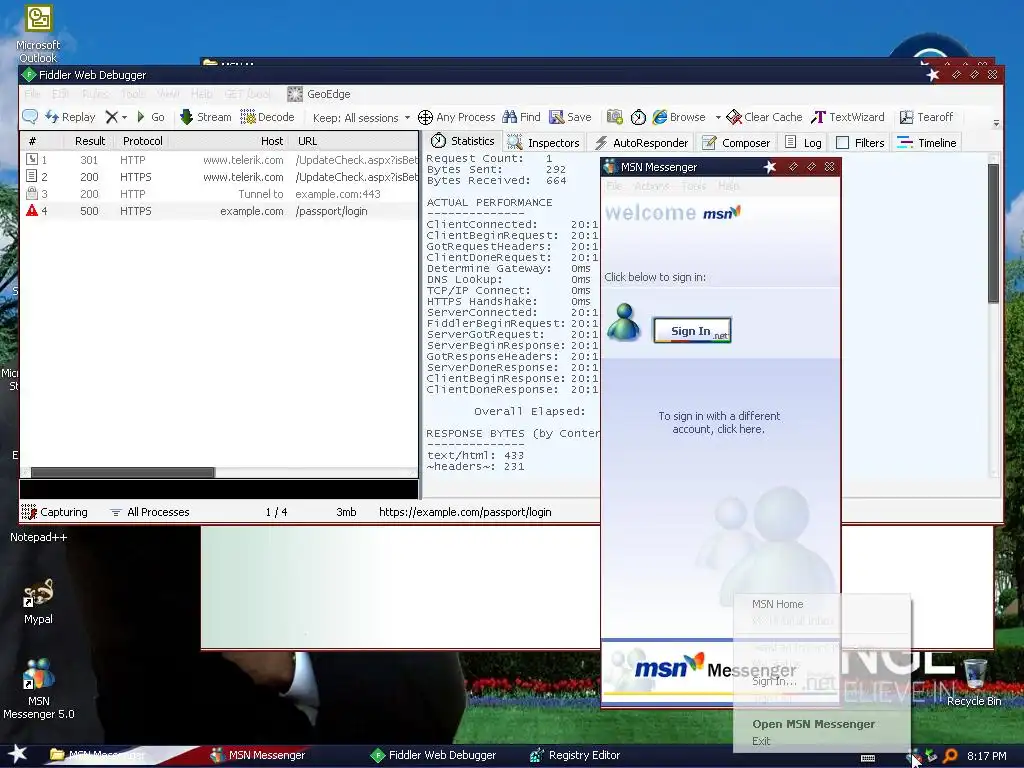Click the Statistics panel vertical scrollbar

[993, 233]
